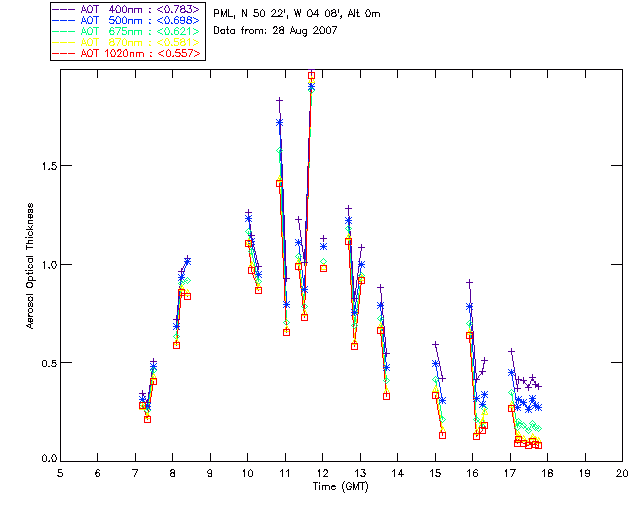Click the y-axis tick label 1.0
Screen dimensions: 640x512
(x=46, y=264)
